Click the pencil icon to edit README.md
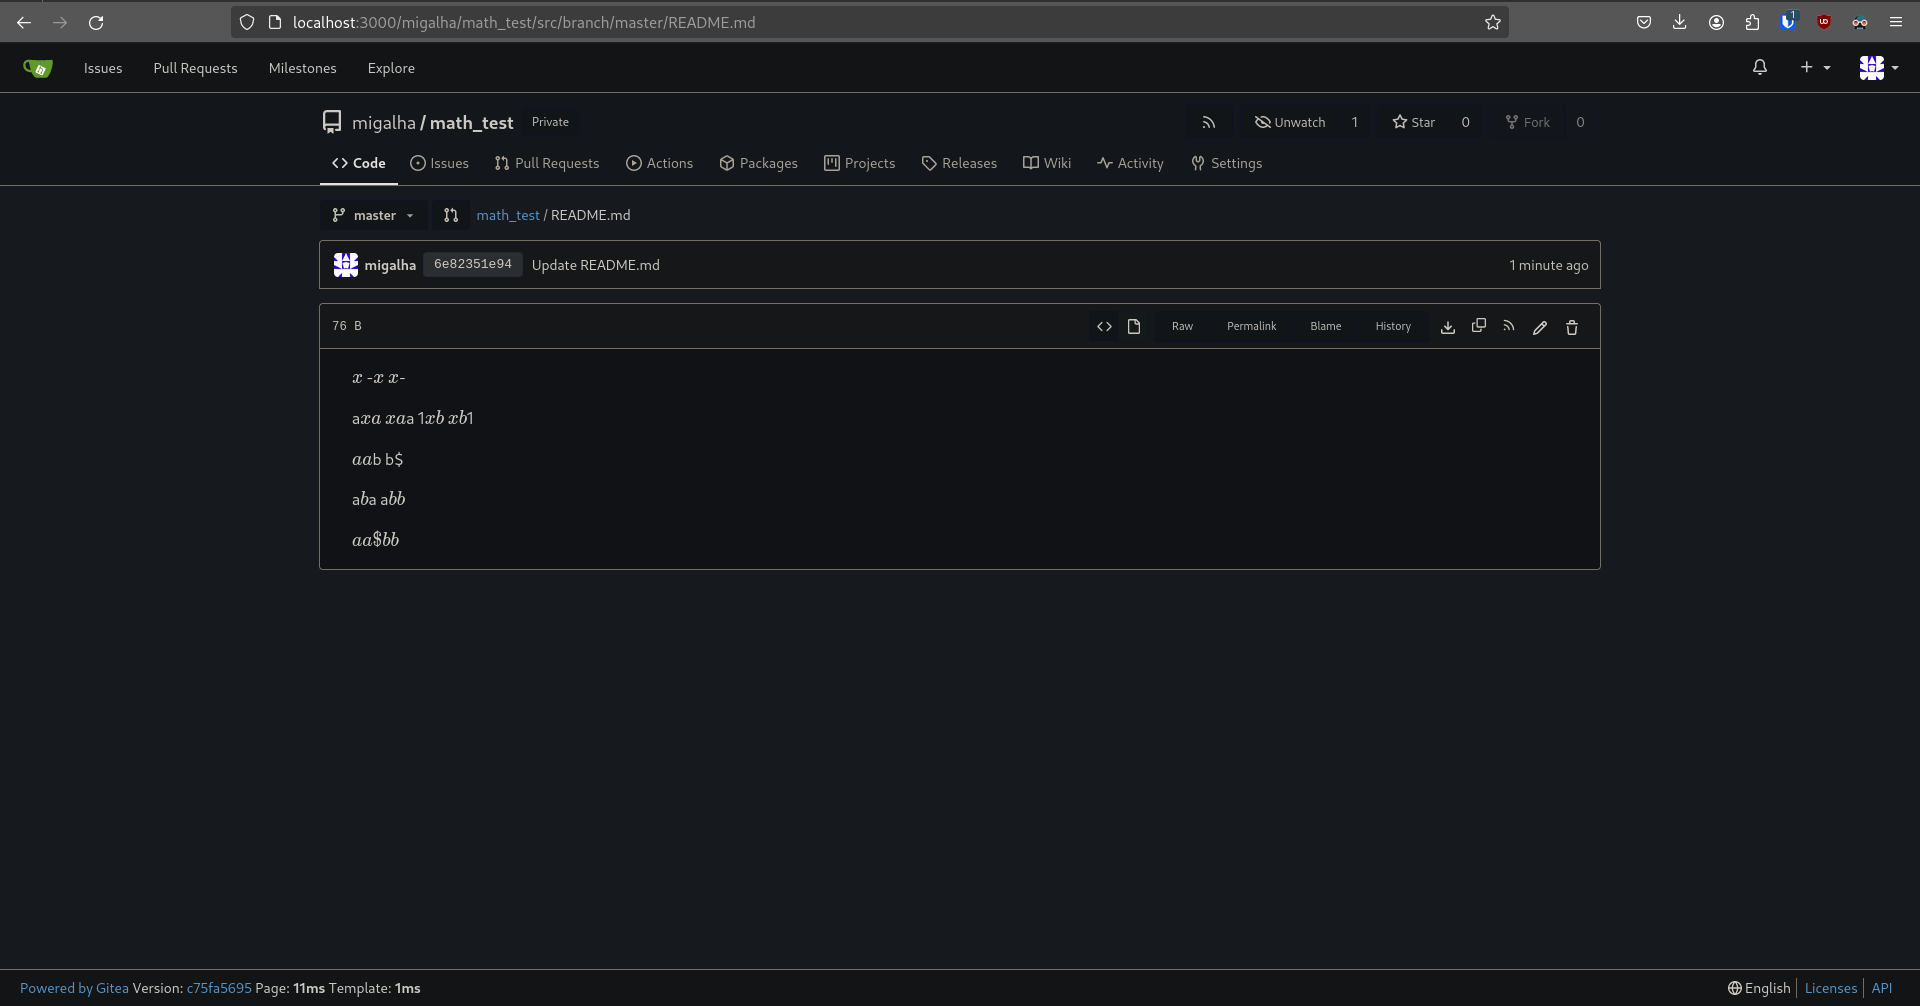The image size is (1920, 1006). 1540,327
